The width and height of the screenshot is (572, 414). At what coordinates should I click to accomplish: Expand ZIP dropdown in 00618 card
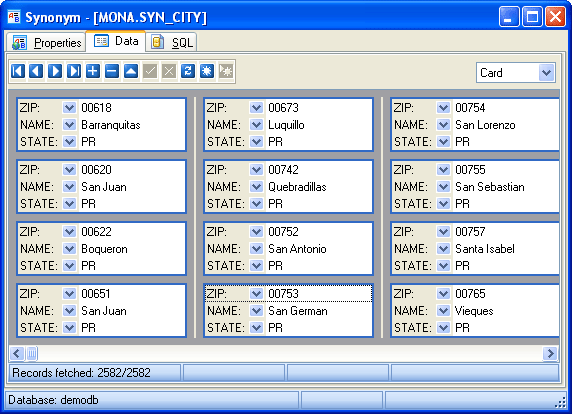coord(69,108)
